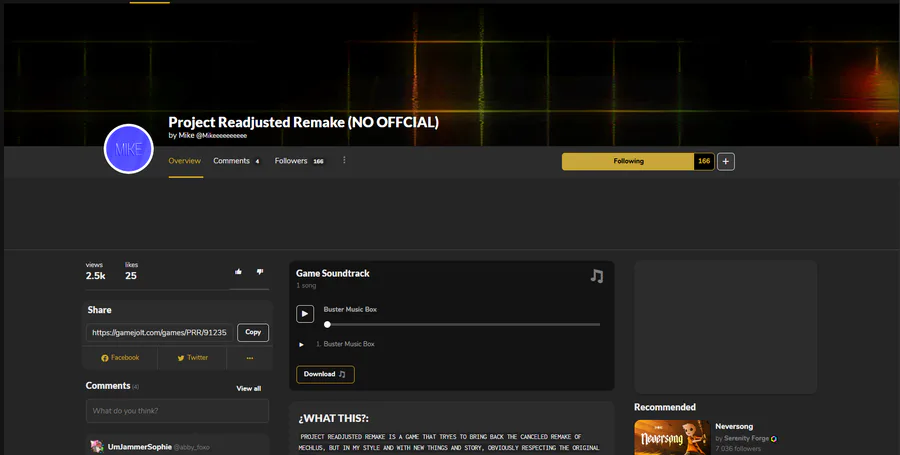Open UmJammerSophie's profile
900x455 pixels.
pyautogui.click(x=139, y=446)
